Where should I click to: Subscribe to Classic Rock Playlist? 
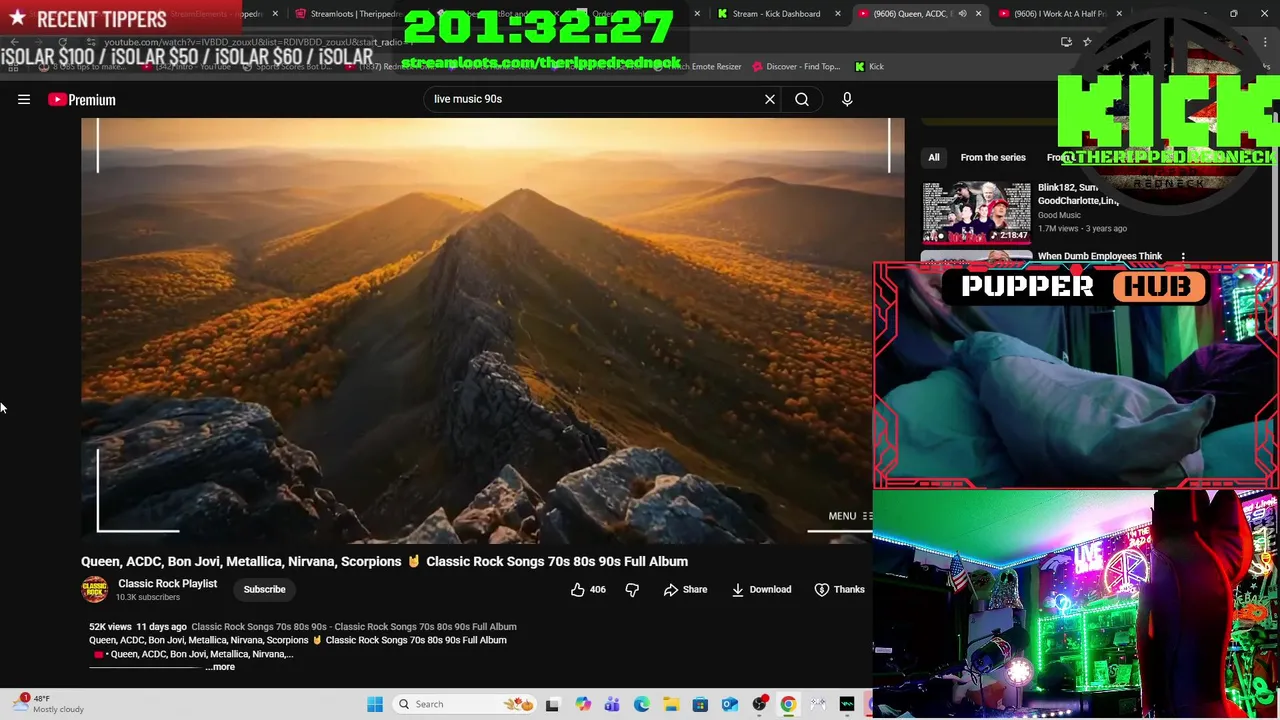tap(264, 589)
